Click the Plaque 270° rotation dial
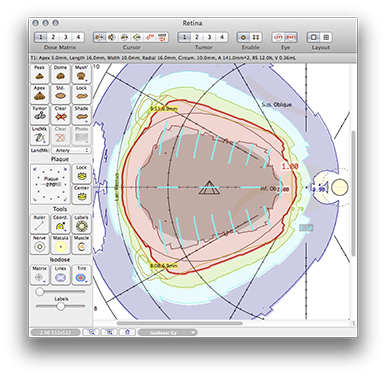Screen dimensions: 386x377 (x=51, y=184)
